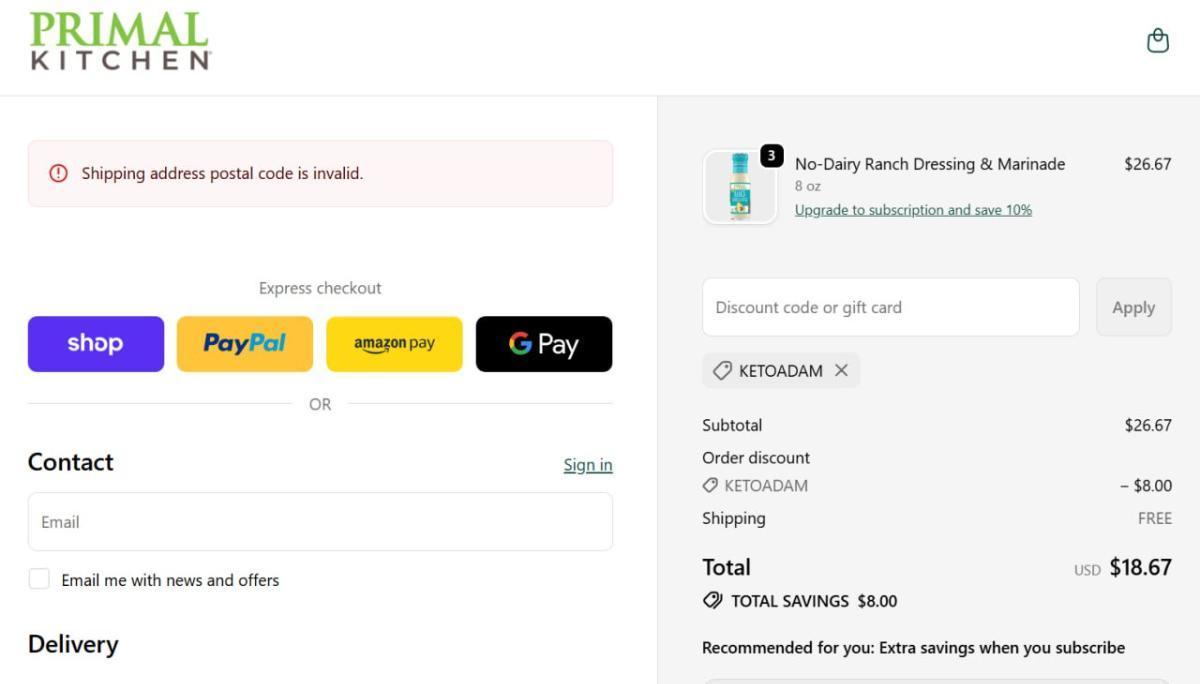The height and width of the screenshot is (684, 1200).
Task: Click the item quantity badge on product
Action: click(x=771, y=156)
